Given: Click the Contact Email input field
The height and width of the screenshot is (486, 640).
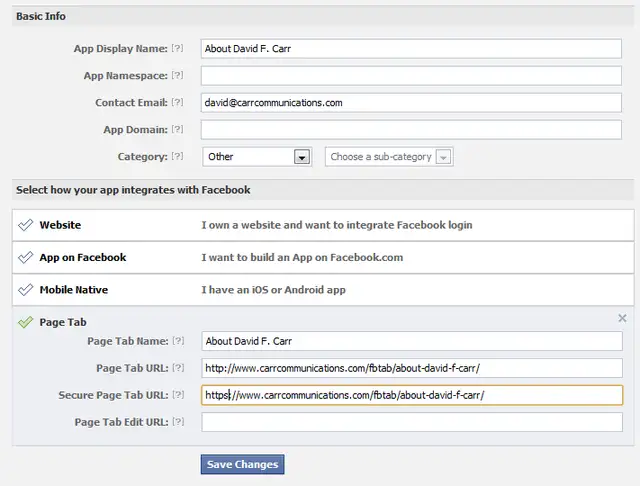Looking at the screenshot, I should pos(411,102).
